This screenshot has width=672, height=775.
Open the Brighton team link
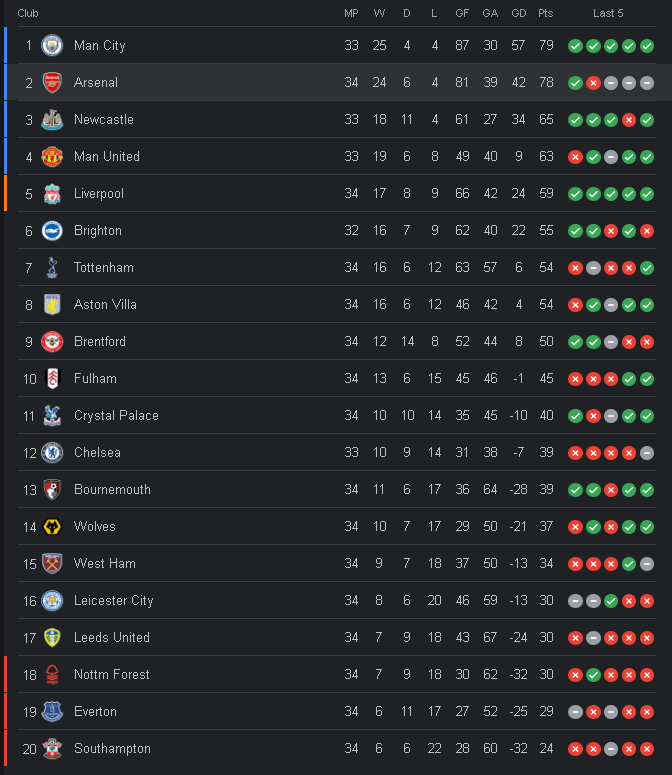97,230
